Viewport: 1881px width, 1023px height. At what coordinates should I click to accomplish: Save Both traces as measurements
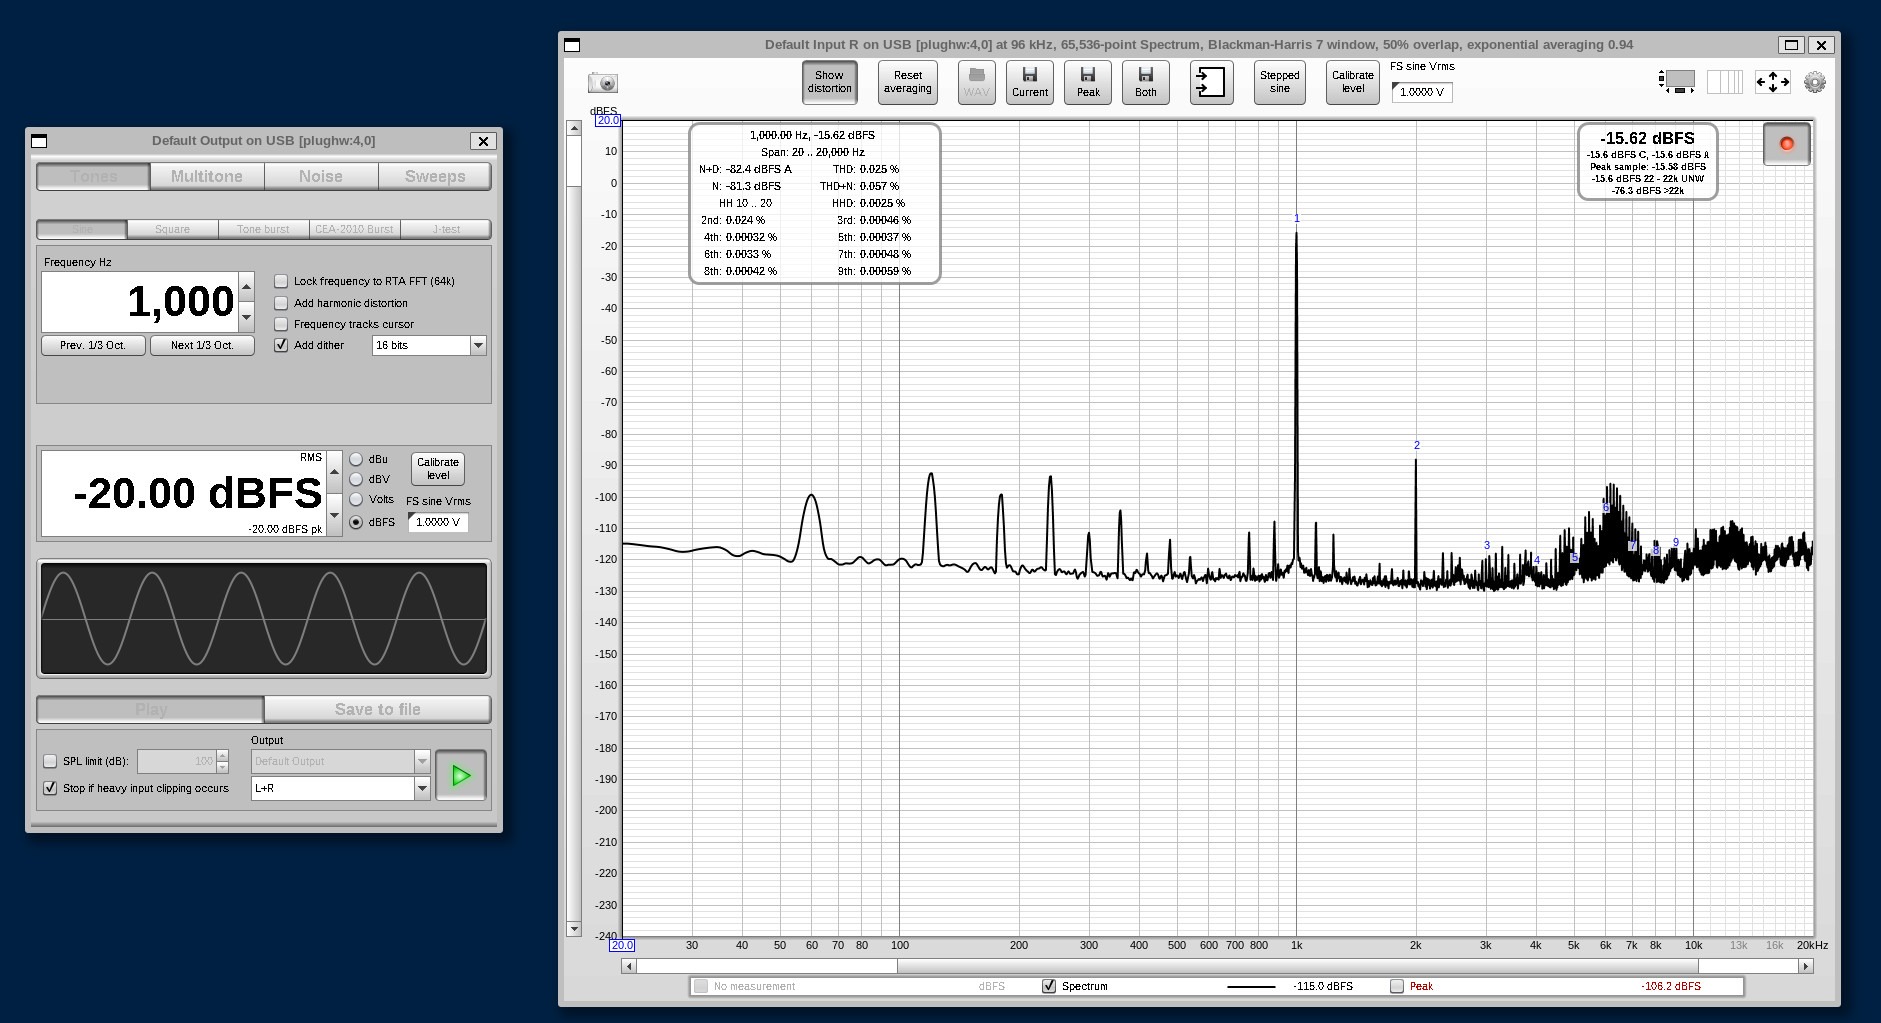coord(1145,82)
